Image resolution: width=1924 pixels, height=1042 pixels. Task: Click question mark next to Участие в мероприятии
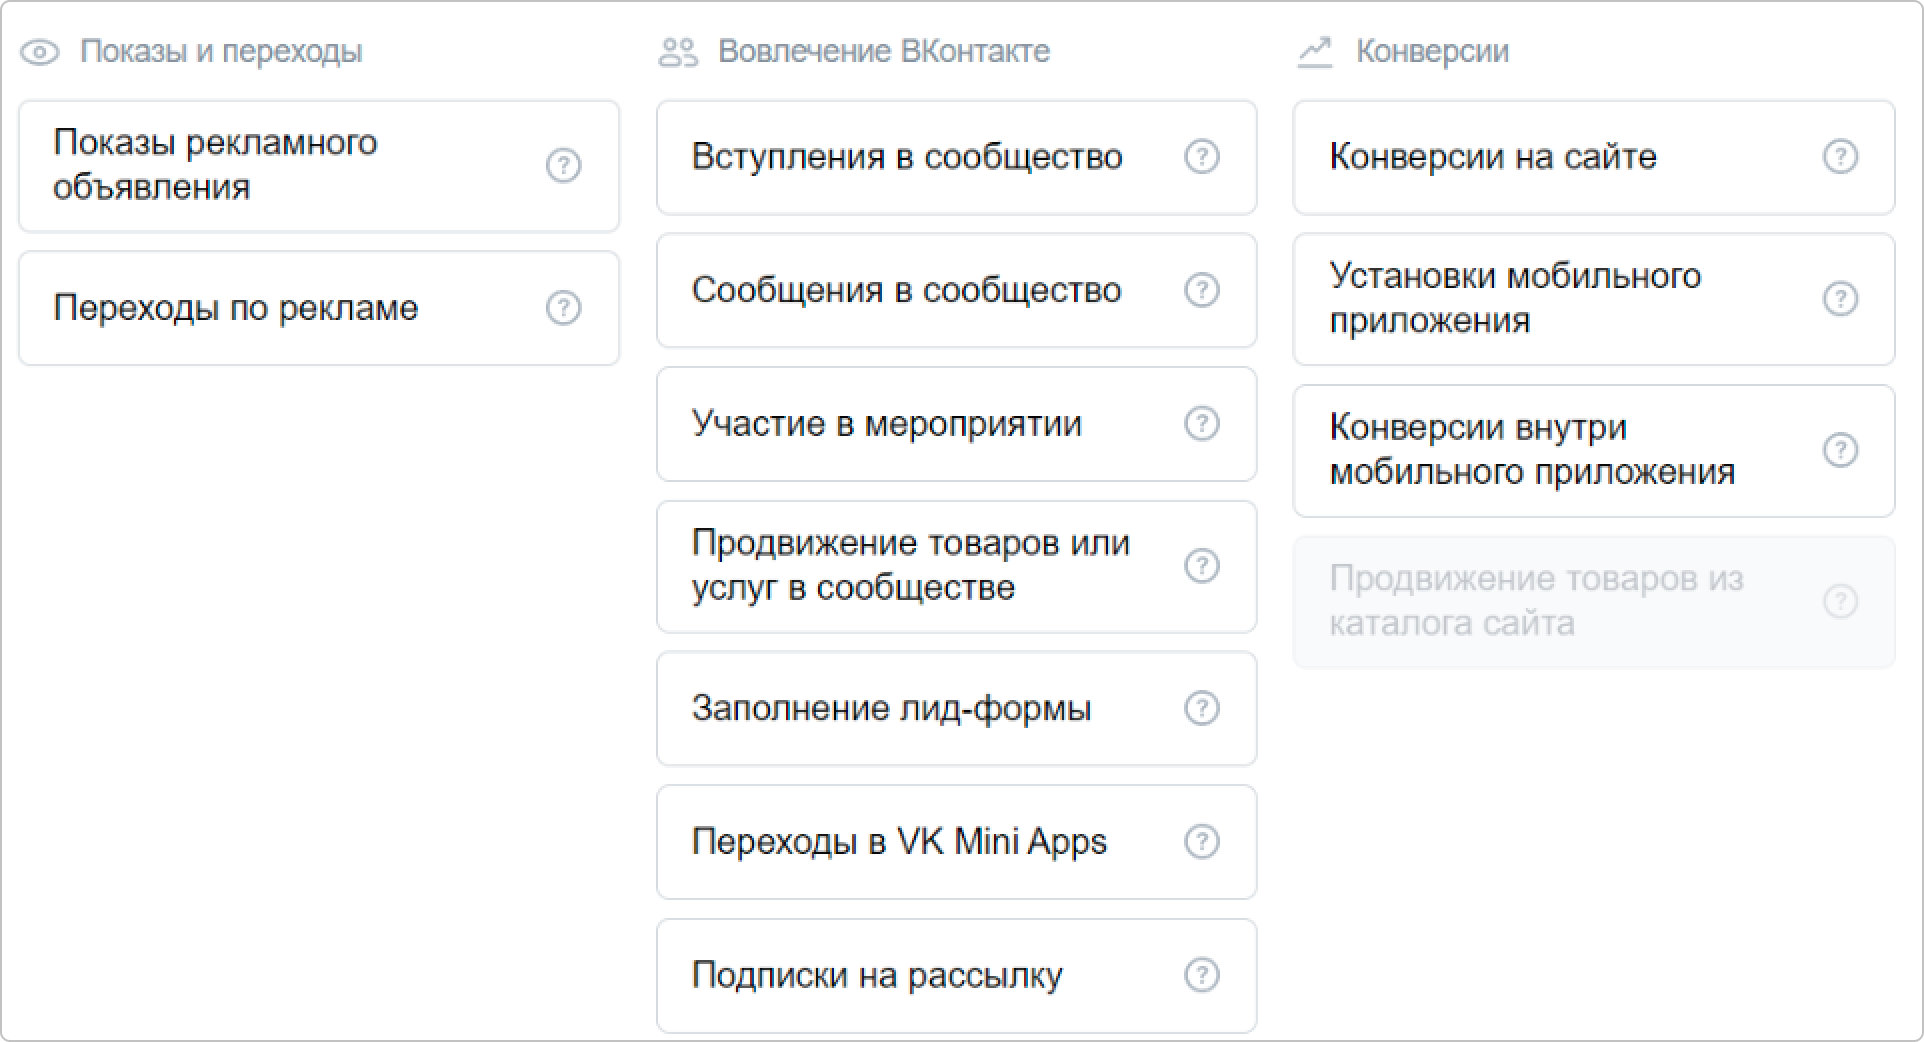(1201, 424)
